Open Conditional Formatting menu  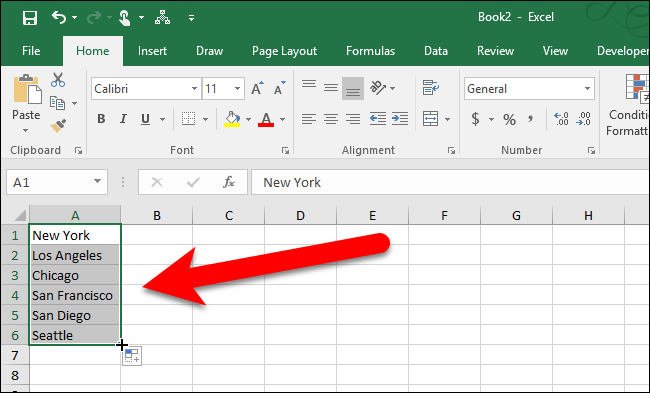pos(628,105)
